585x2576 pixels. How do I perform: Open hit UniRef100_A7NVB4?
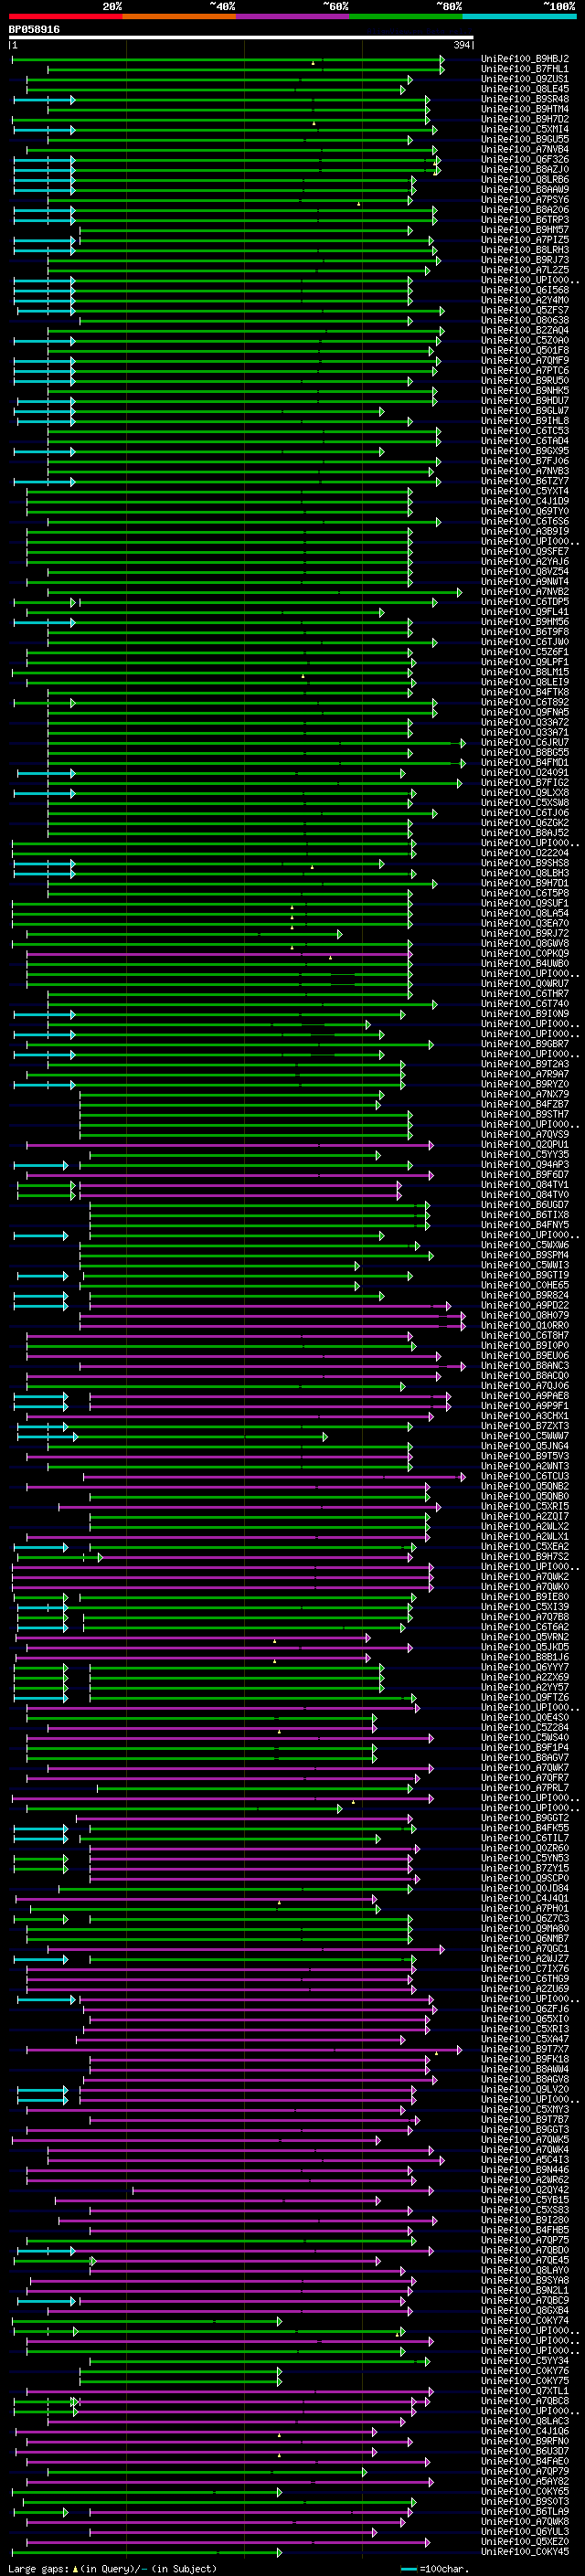pos(525,150)
